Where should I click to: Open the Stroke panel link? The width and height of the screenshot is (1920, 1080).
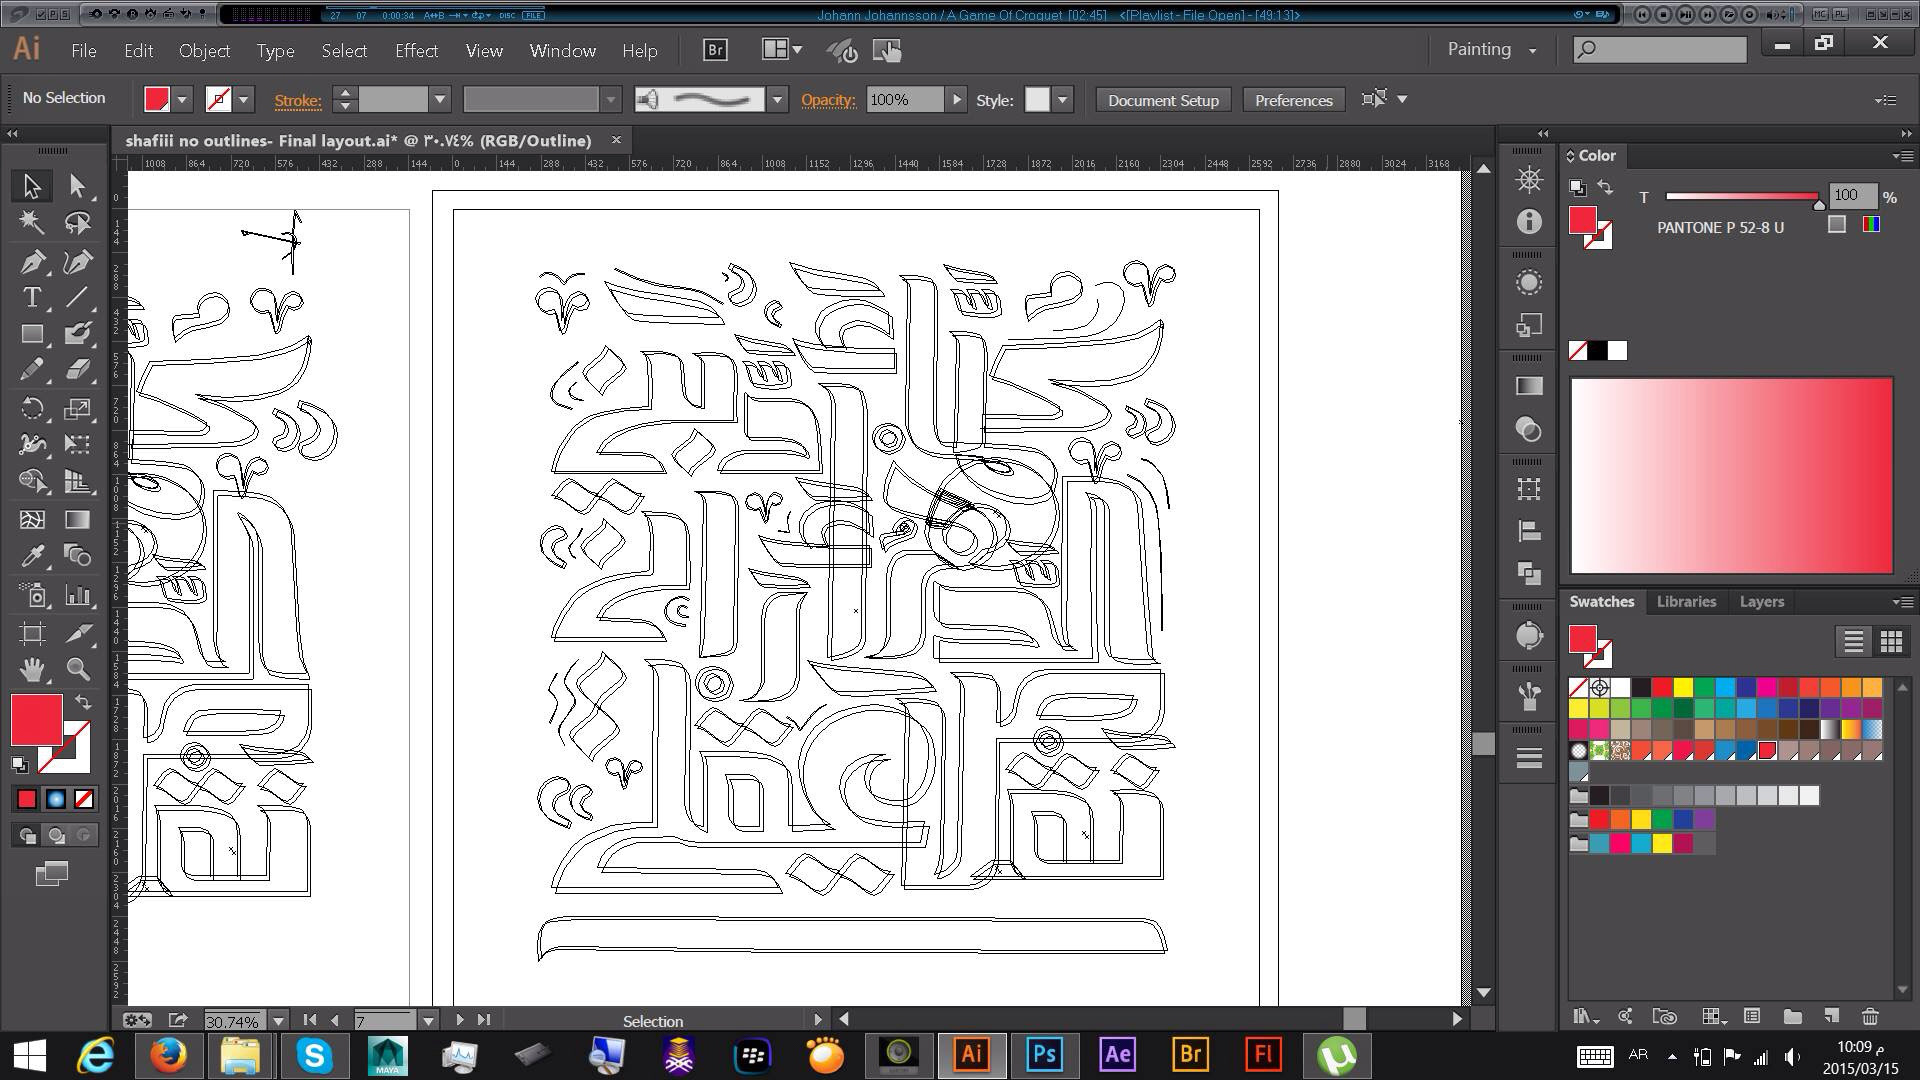pyautogui.click(x=298, y=100)
